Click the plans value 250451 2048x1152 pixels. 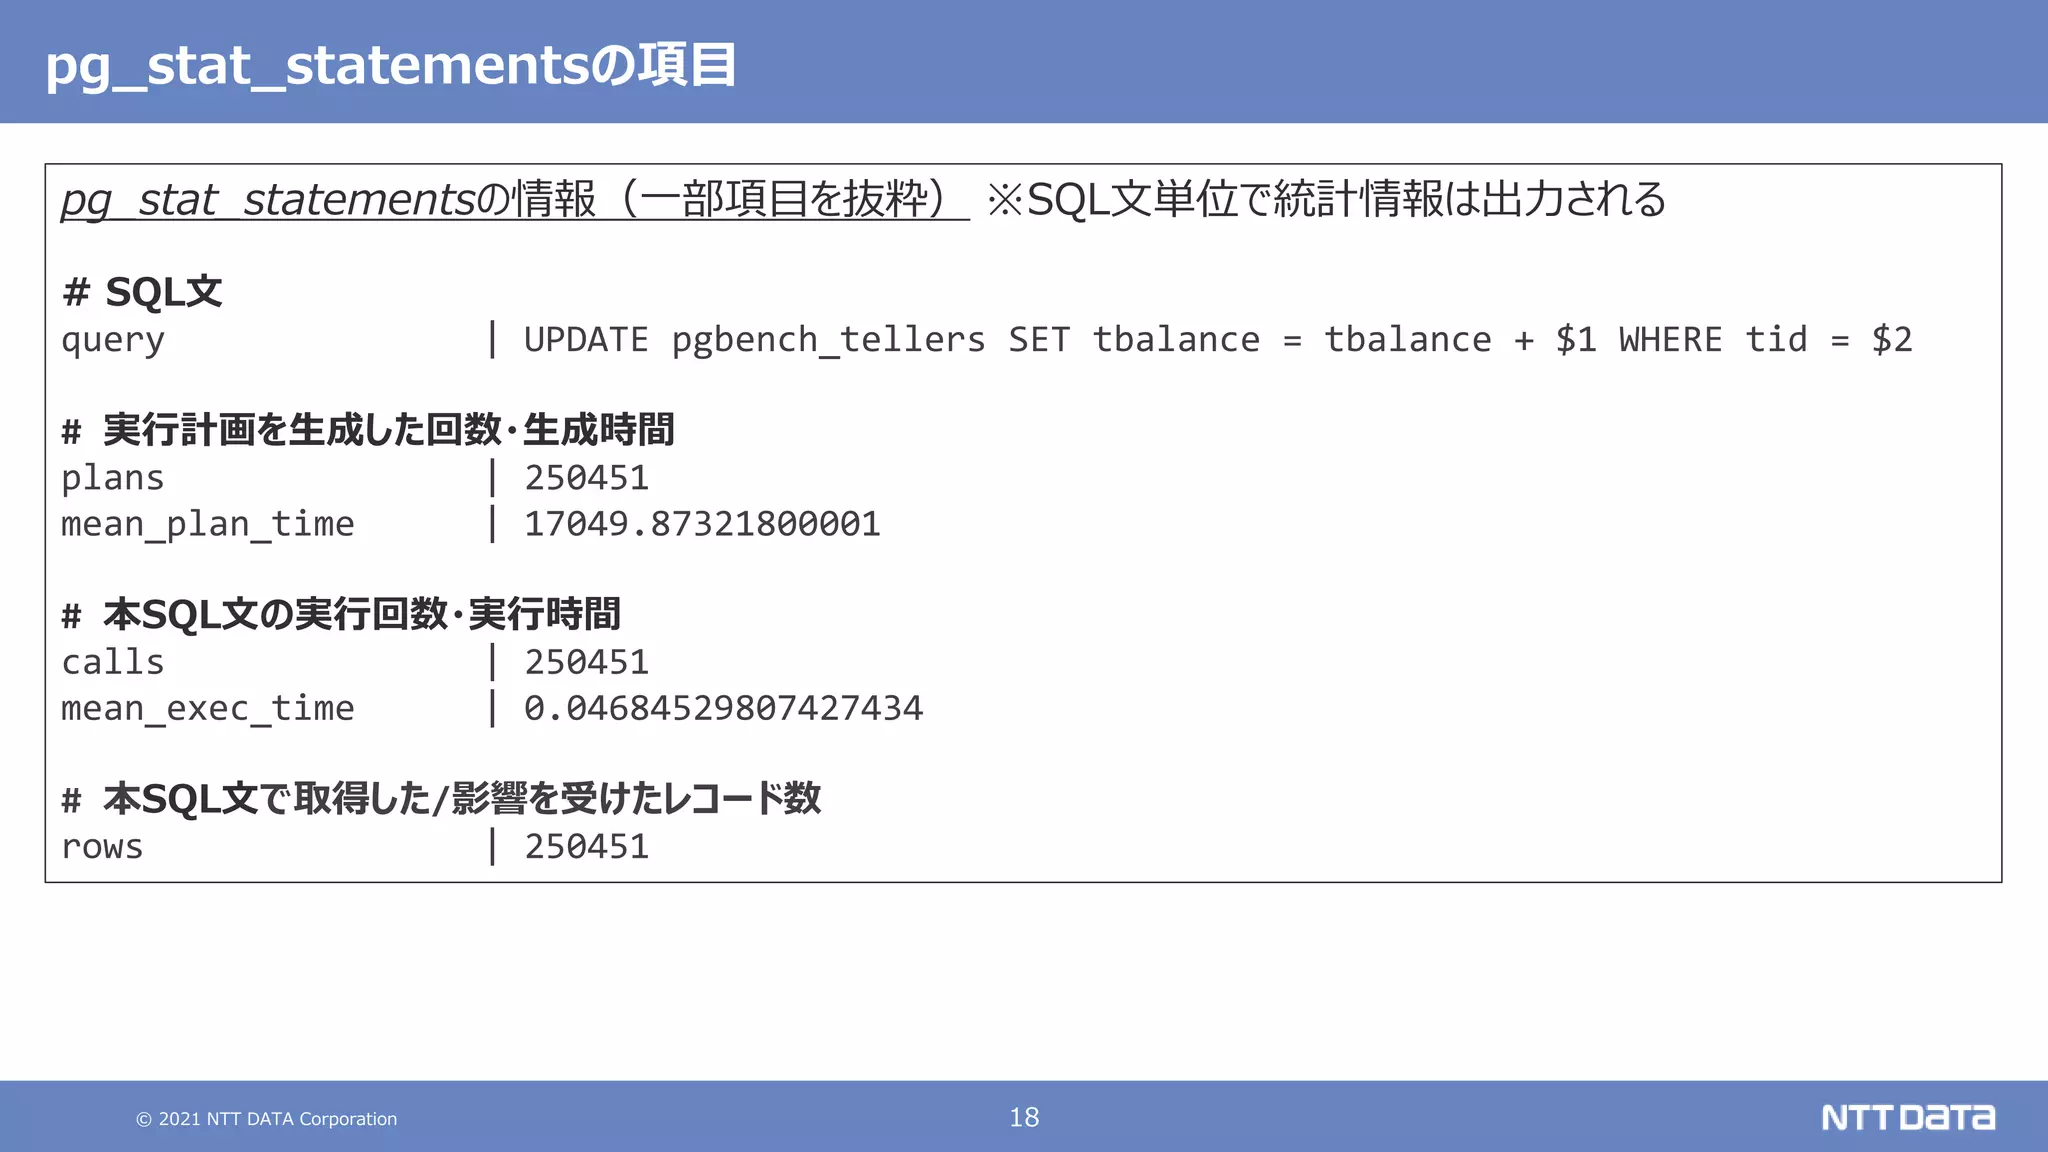pos(587,478)
